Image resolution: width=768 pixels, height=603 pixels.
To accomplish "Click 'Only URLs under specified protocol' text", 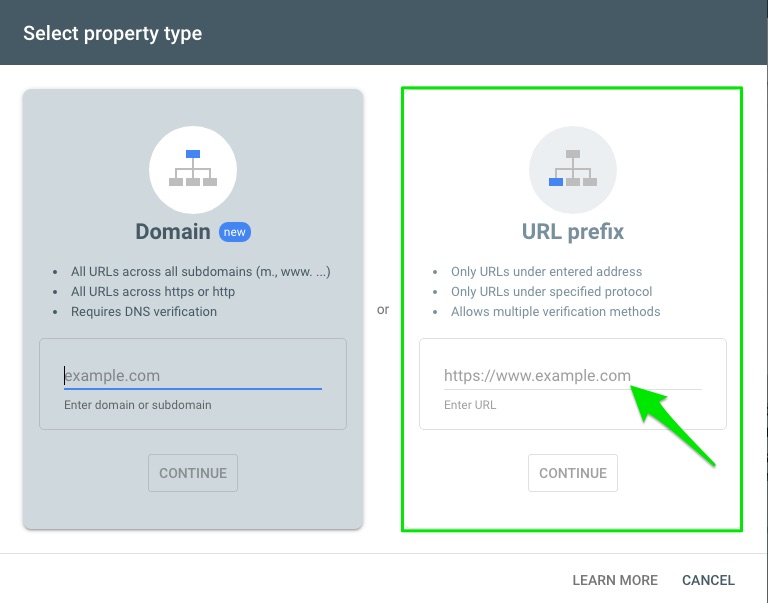I will tap(552, 291).
